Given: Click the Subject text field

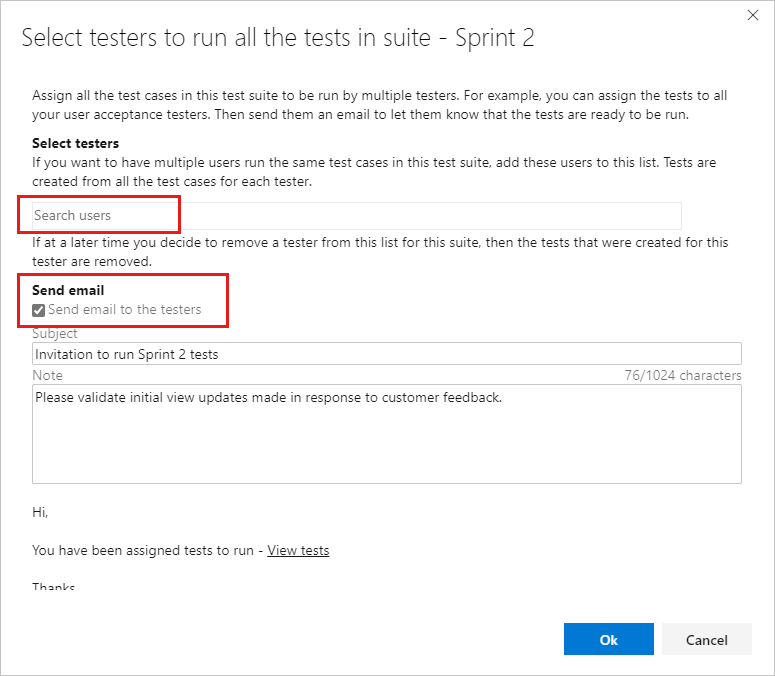Looking at the screenshot, I should coord(386,354).
